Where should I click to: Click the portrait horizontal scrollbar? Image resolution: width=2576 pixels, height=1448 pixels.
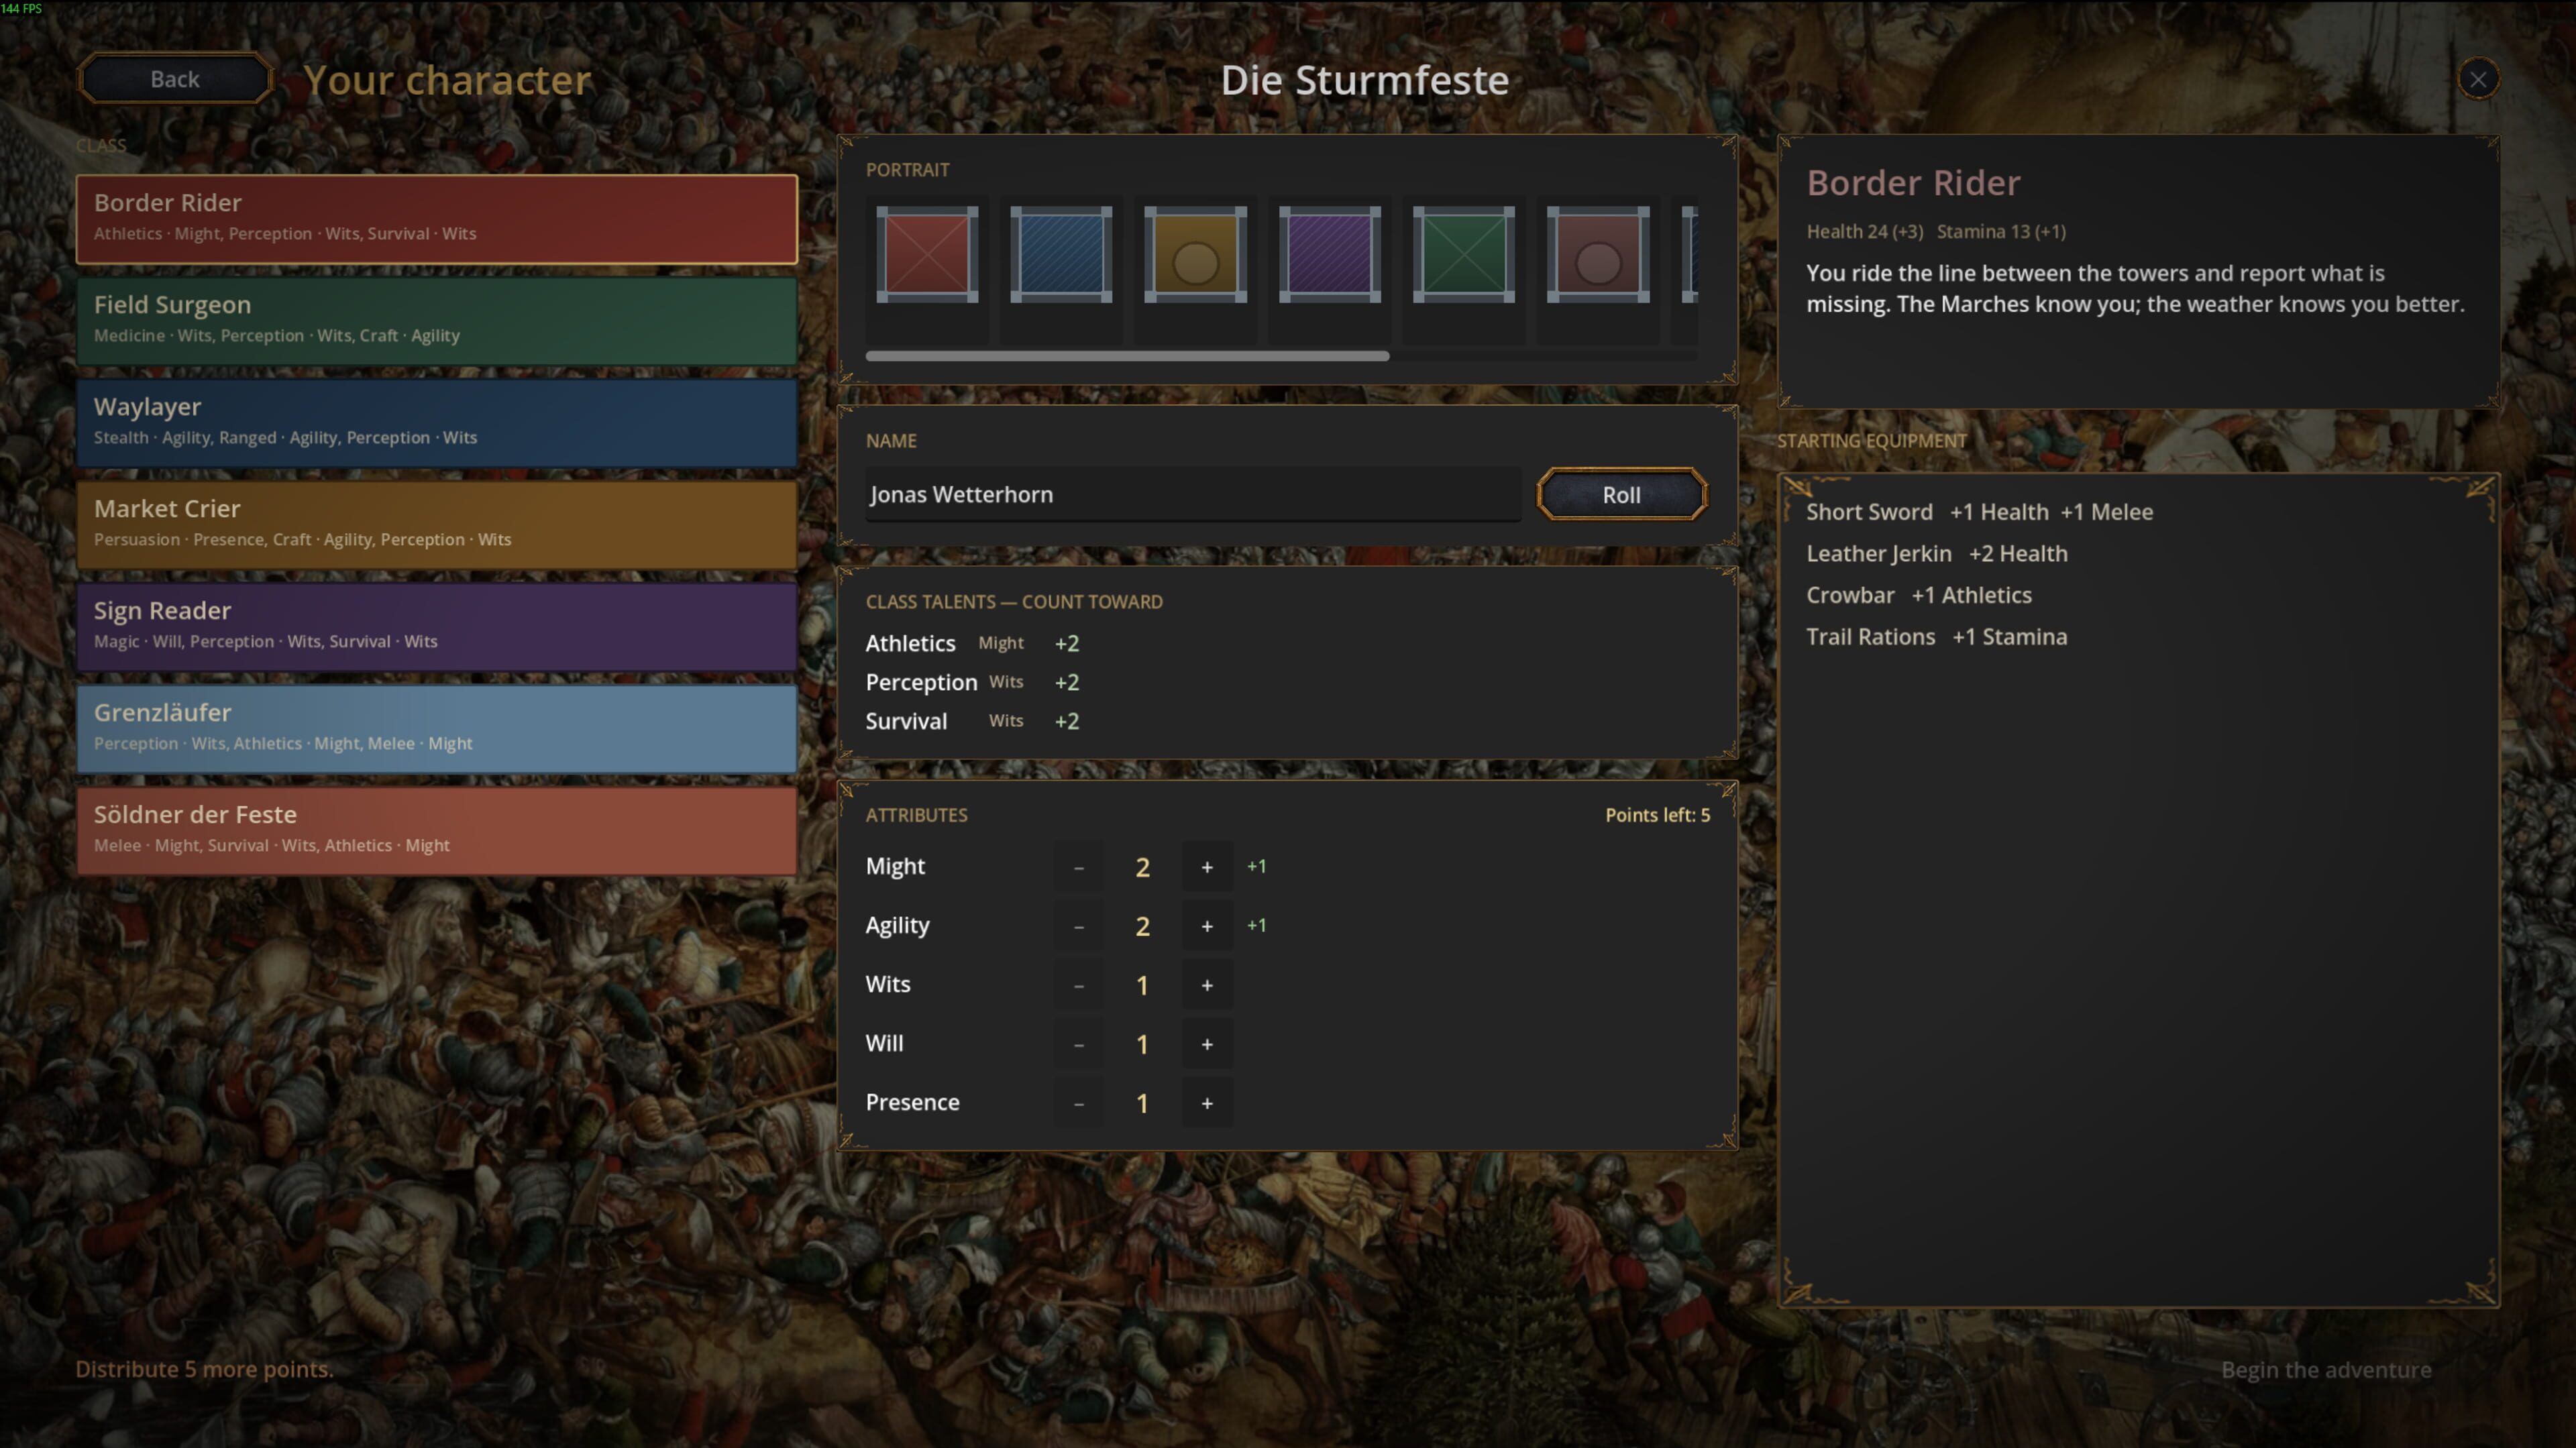point(1127,356)
